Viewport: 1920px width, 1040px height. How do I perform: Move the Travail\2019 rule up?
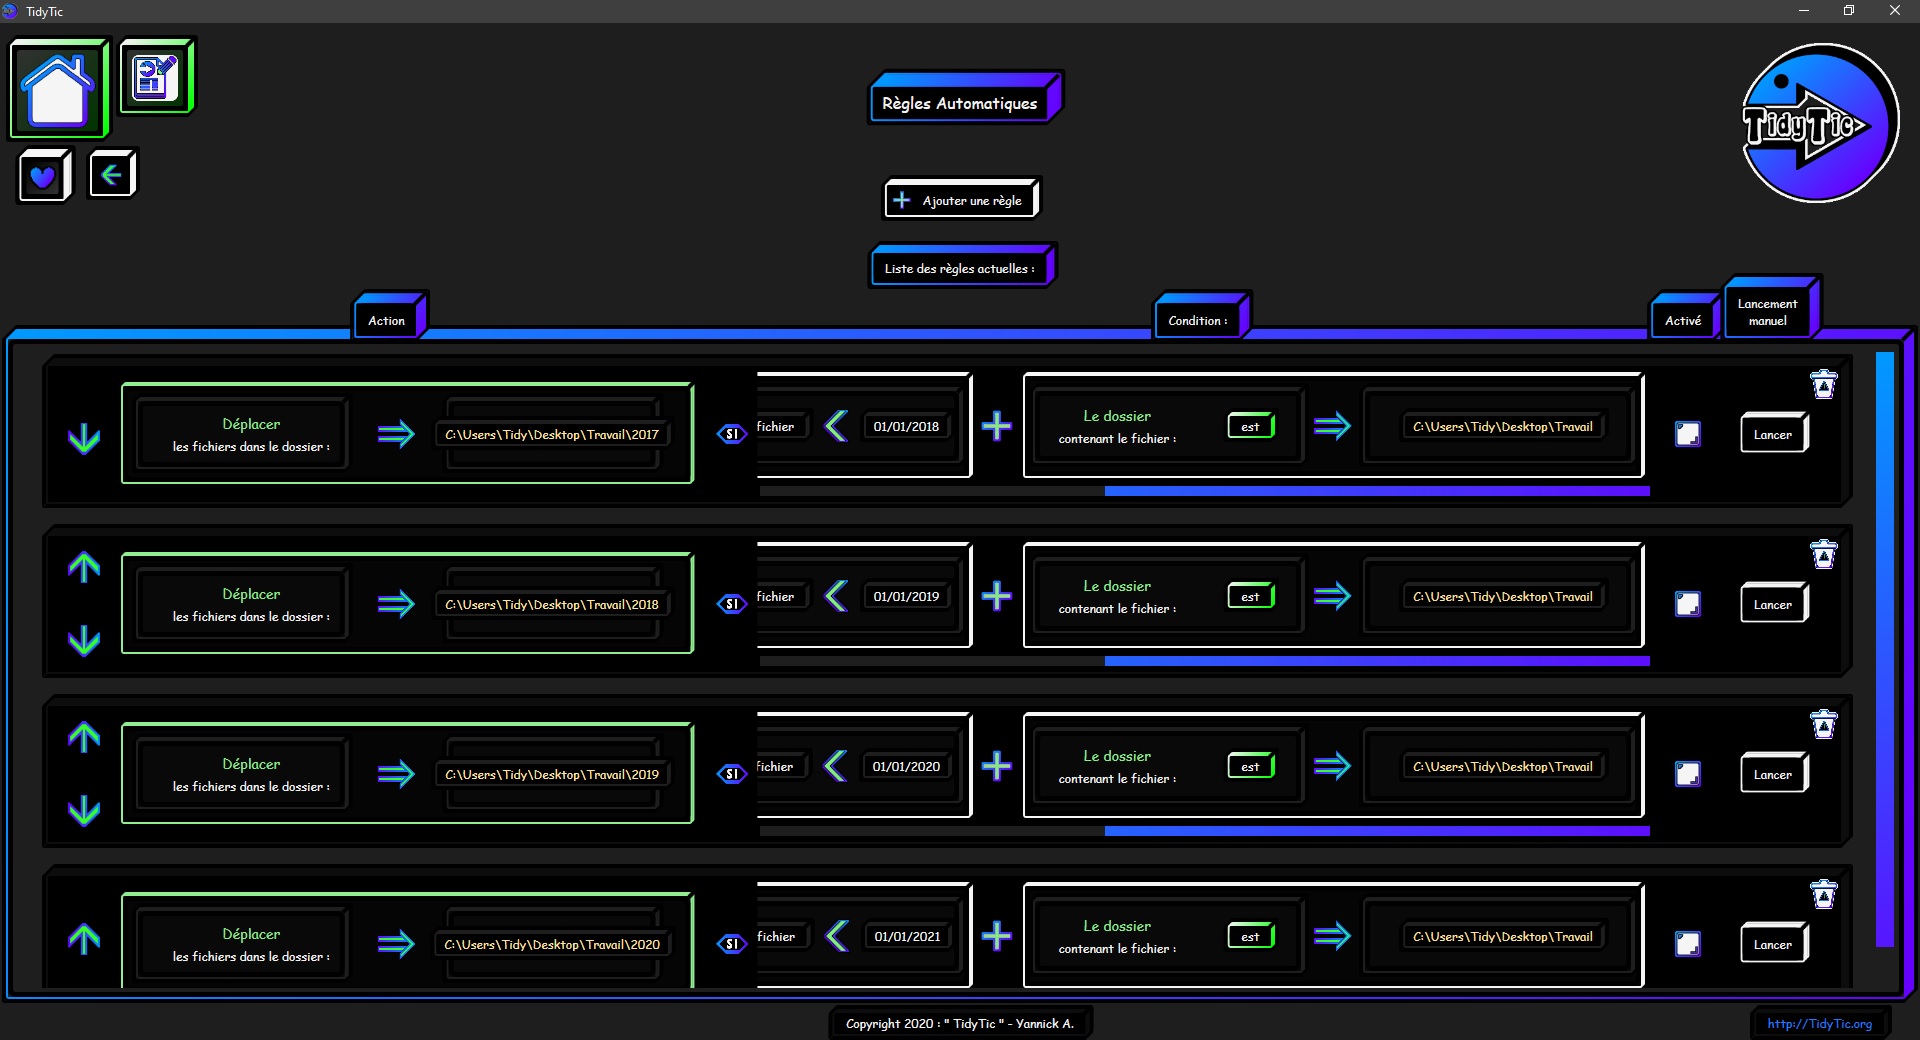pos(84,737)
